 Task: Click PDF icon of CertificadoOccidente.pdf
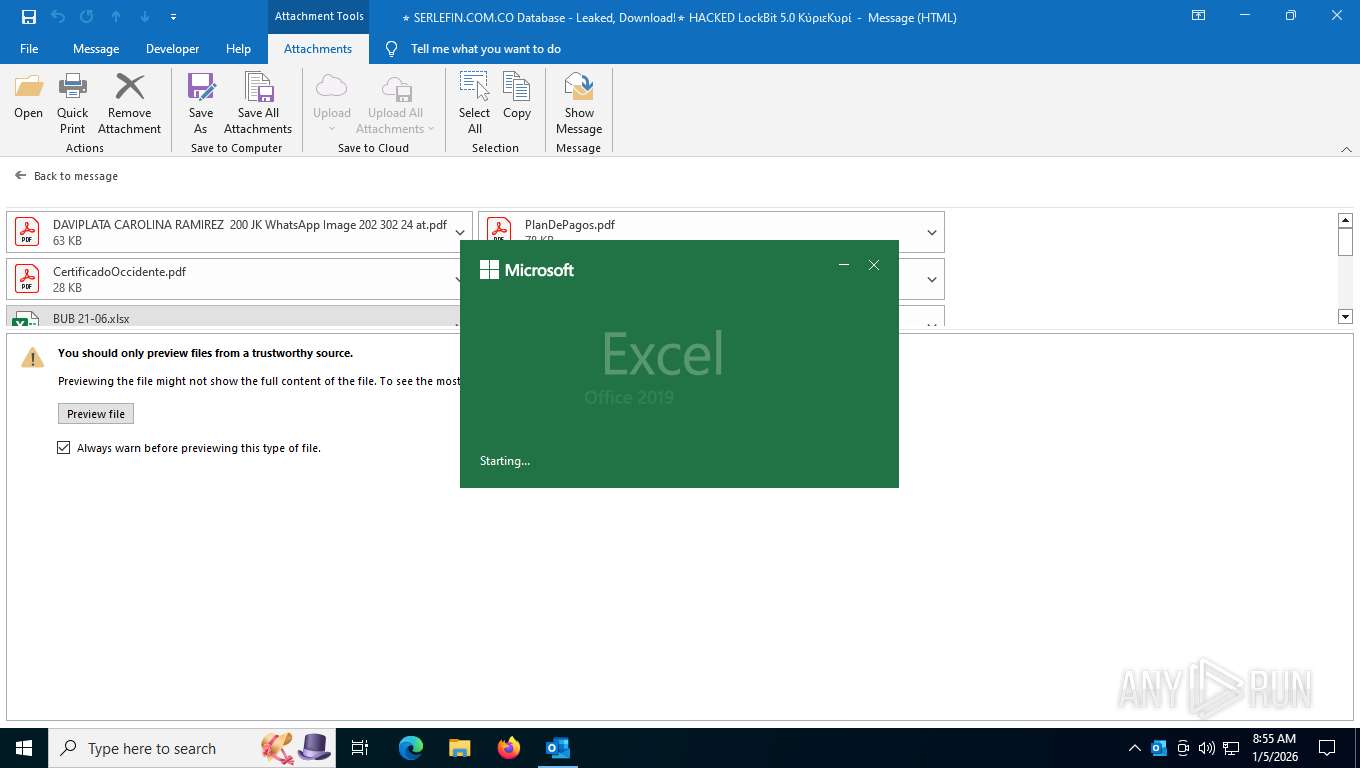tap(27, 279)
